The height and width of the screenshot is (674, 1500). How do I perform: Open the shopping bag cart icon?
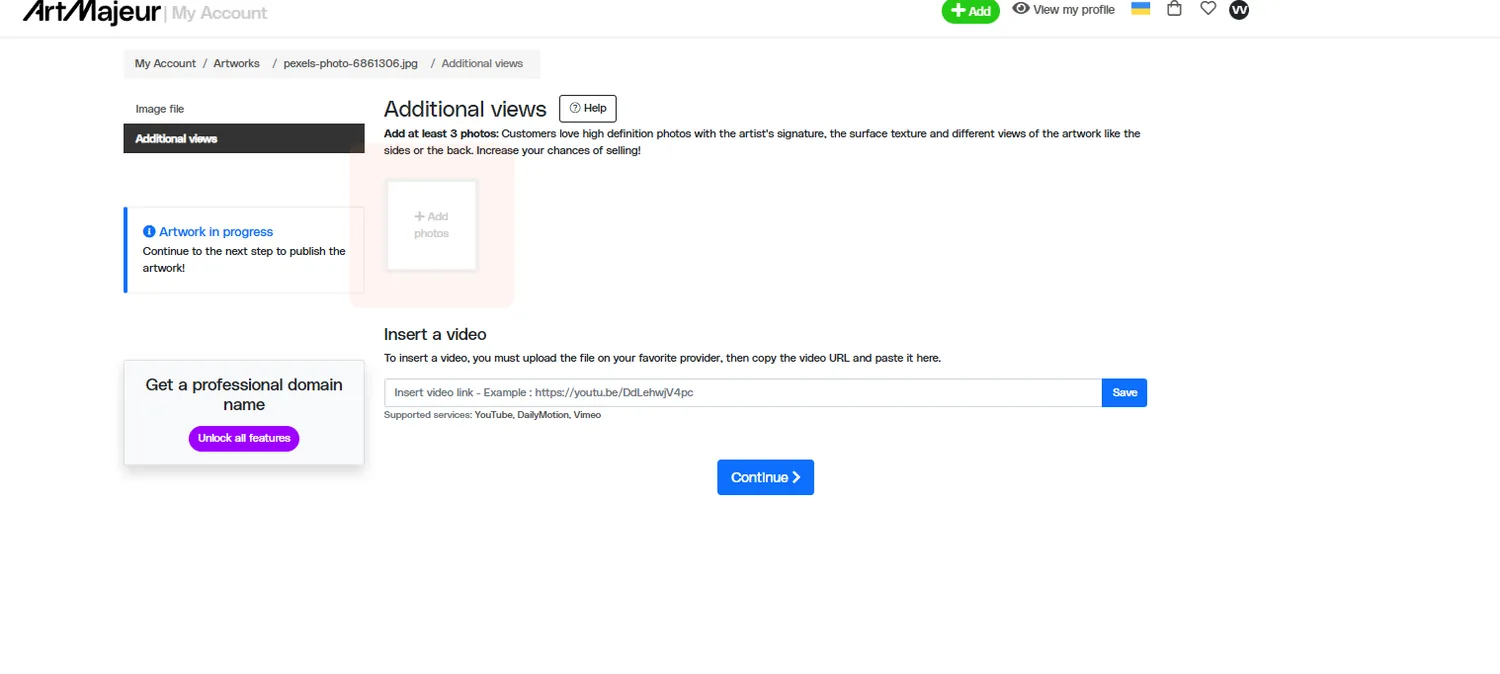[1175, 9]
